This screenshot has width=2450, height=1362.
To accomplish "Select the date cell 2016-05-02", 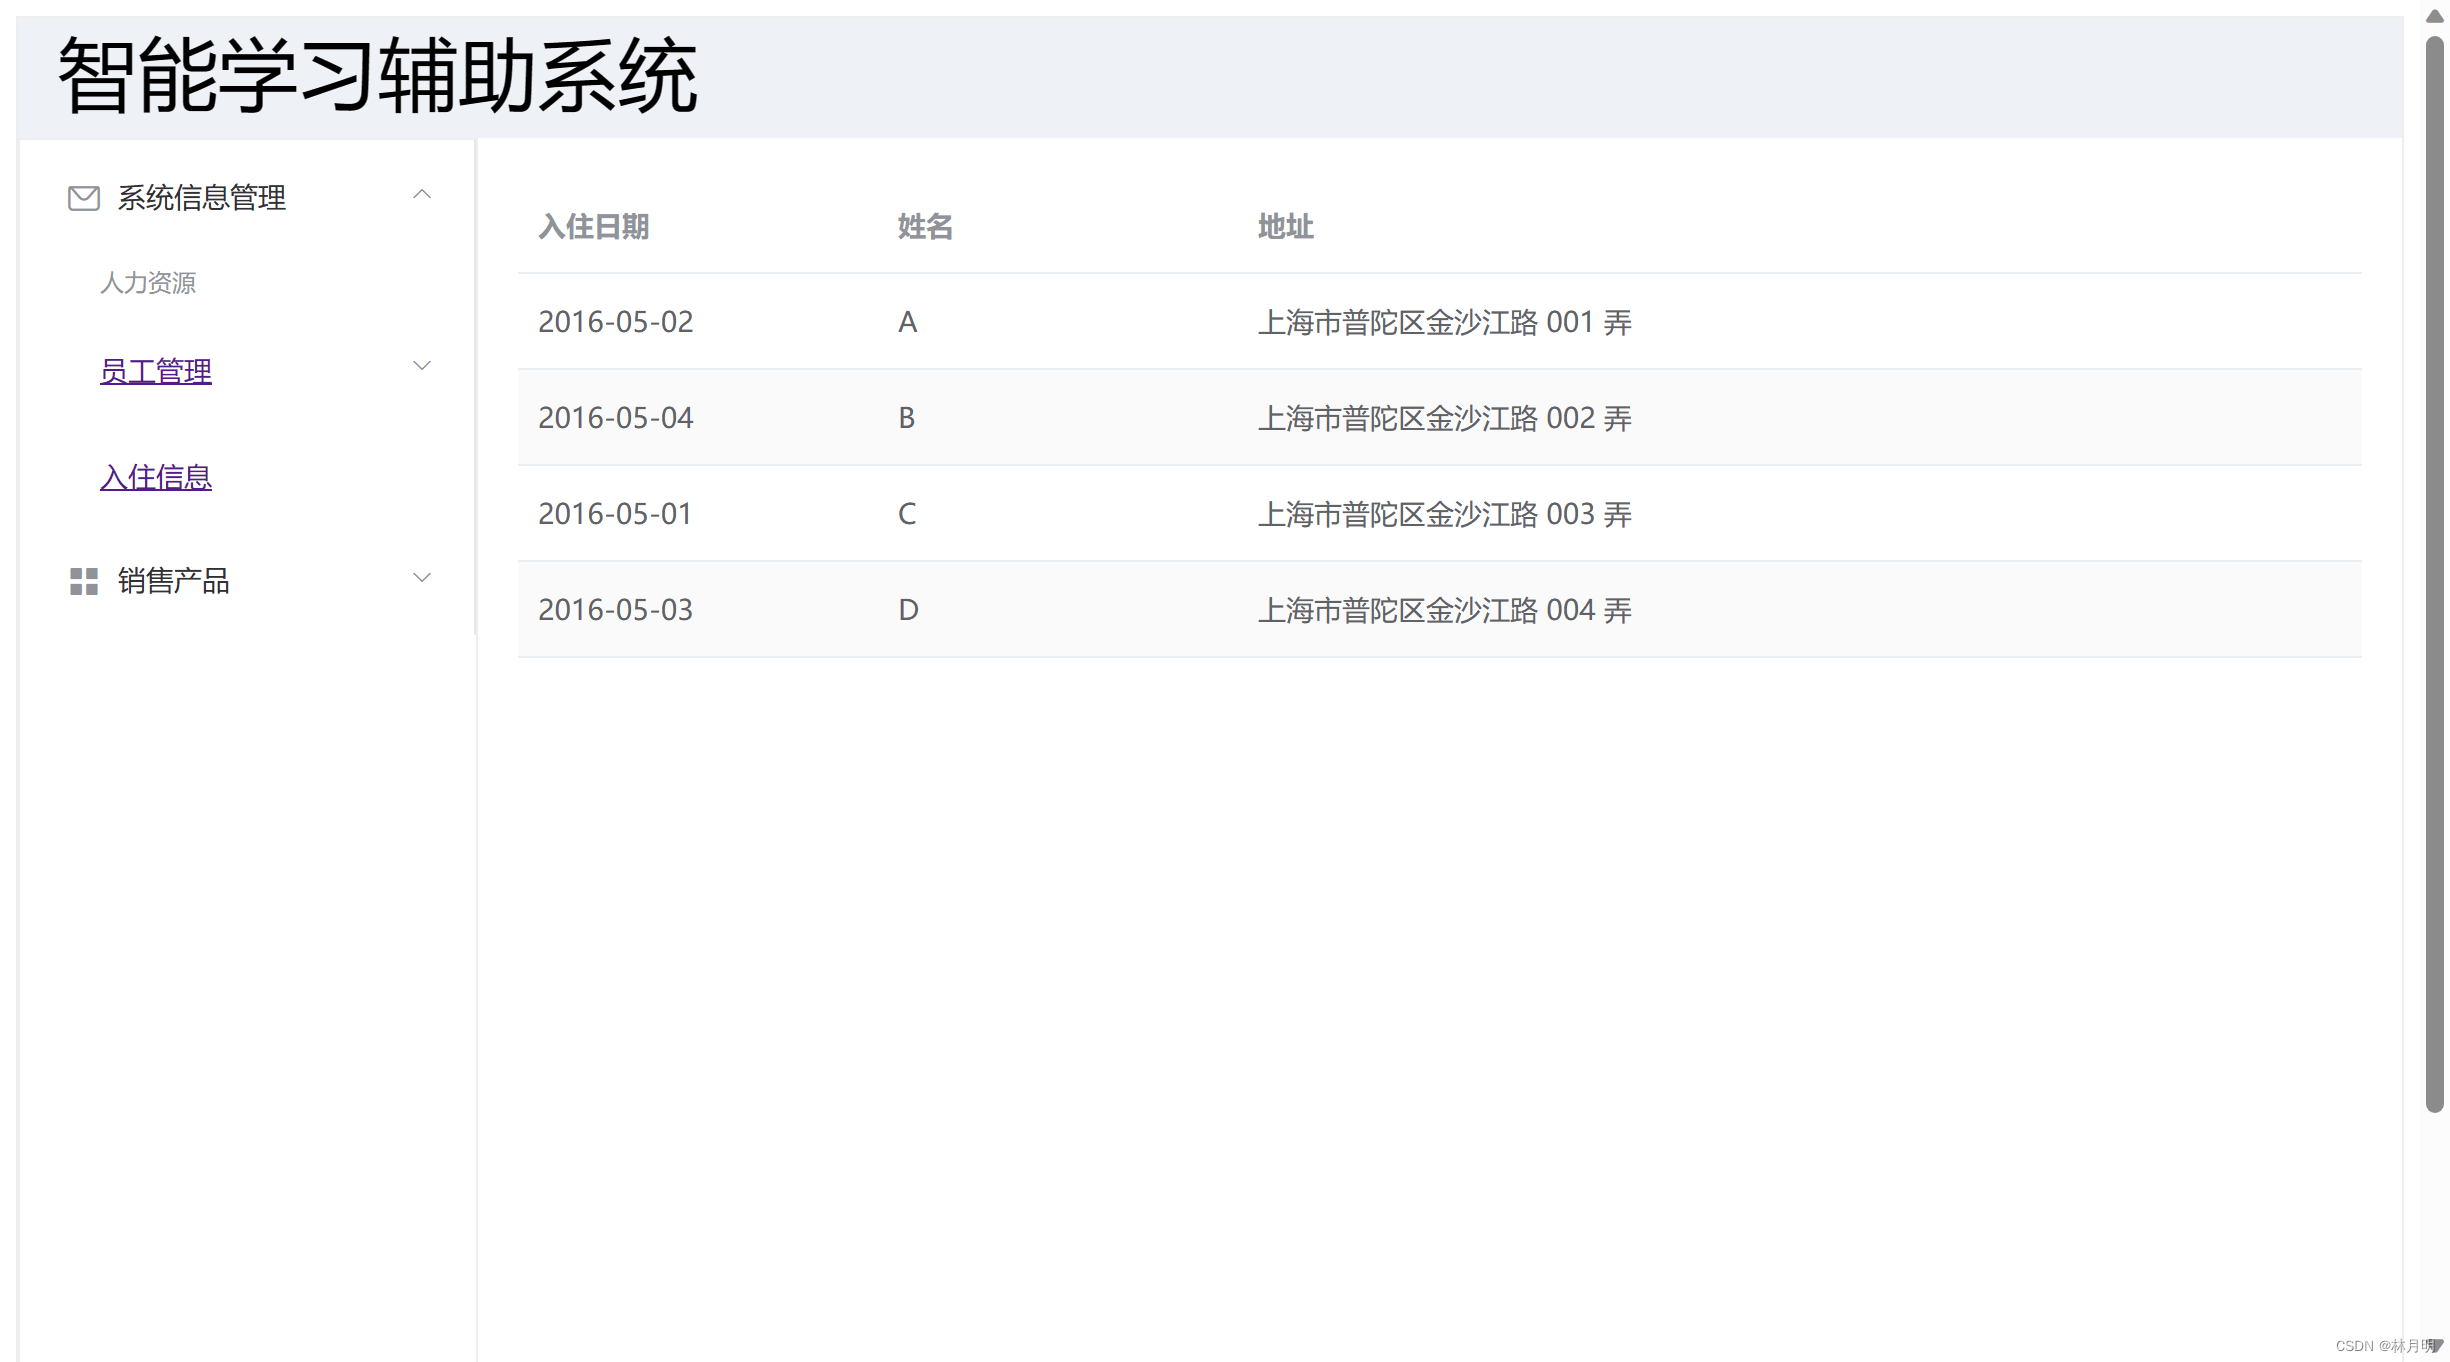I will coord(616,322).
